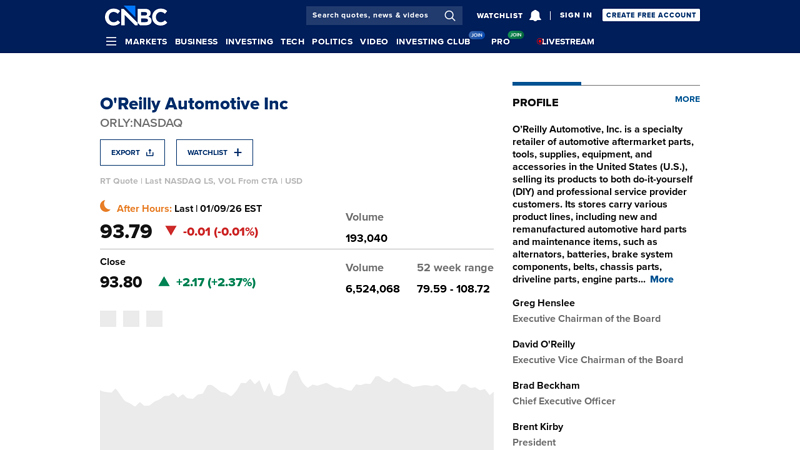Click the red livestream dot indicator

tap(539, 41)
